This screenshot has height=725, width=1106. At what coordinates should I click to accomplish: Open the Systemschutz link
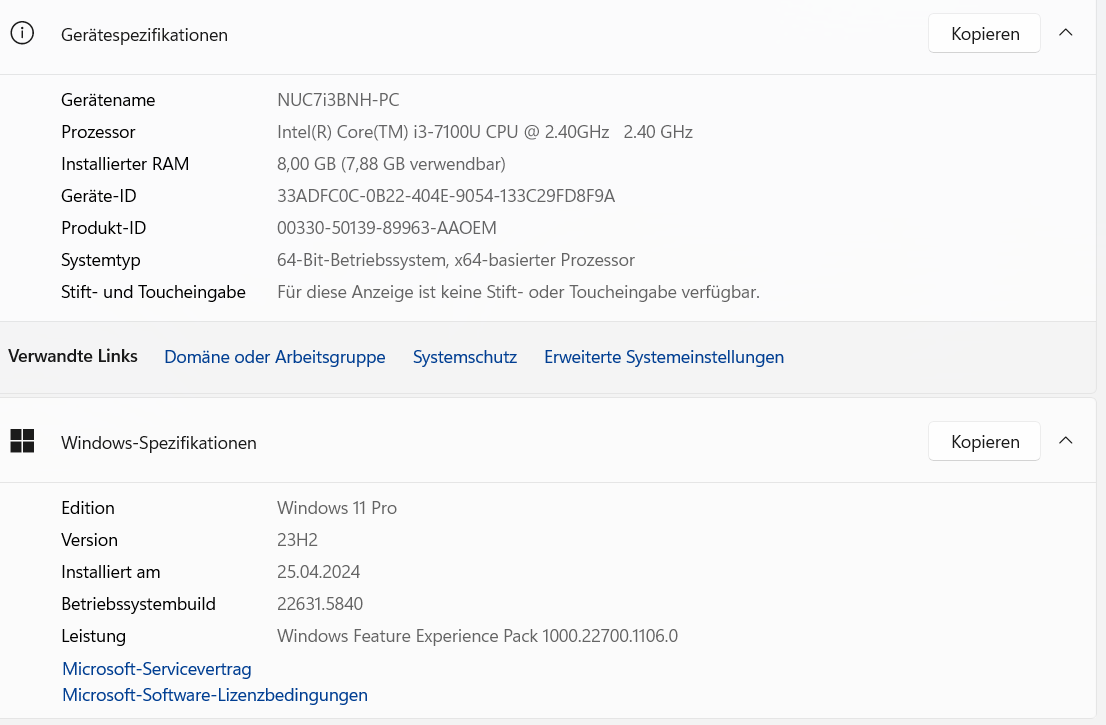(x=465, y=357)
